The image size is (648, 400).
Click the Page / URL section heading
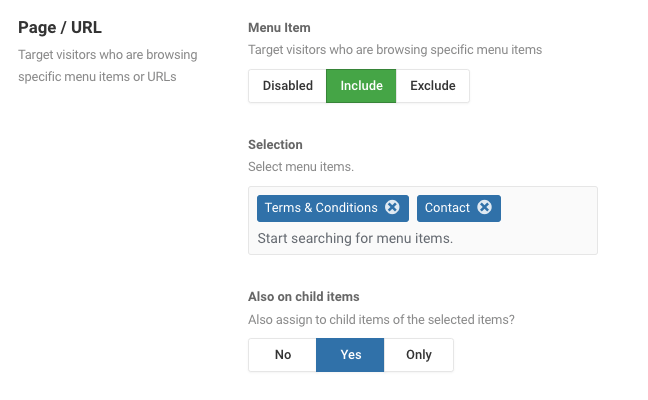[x=60, y=28]
